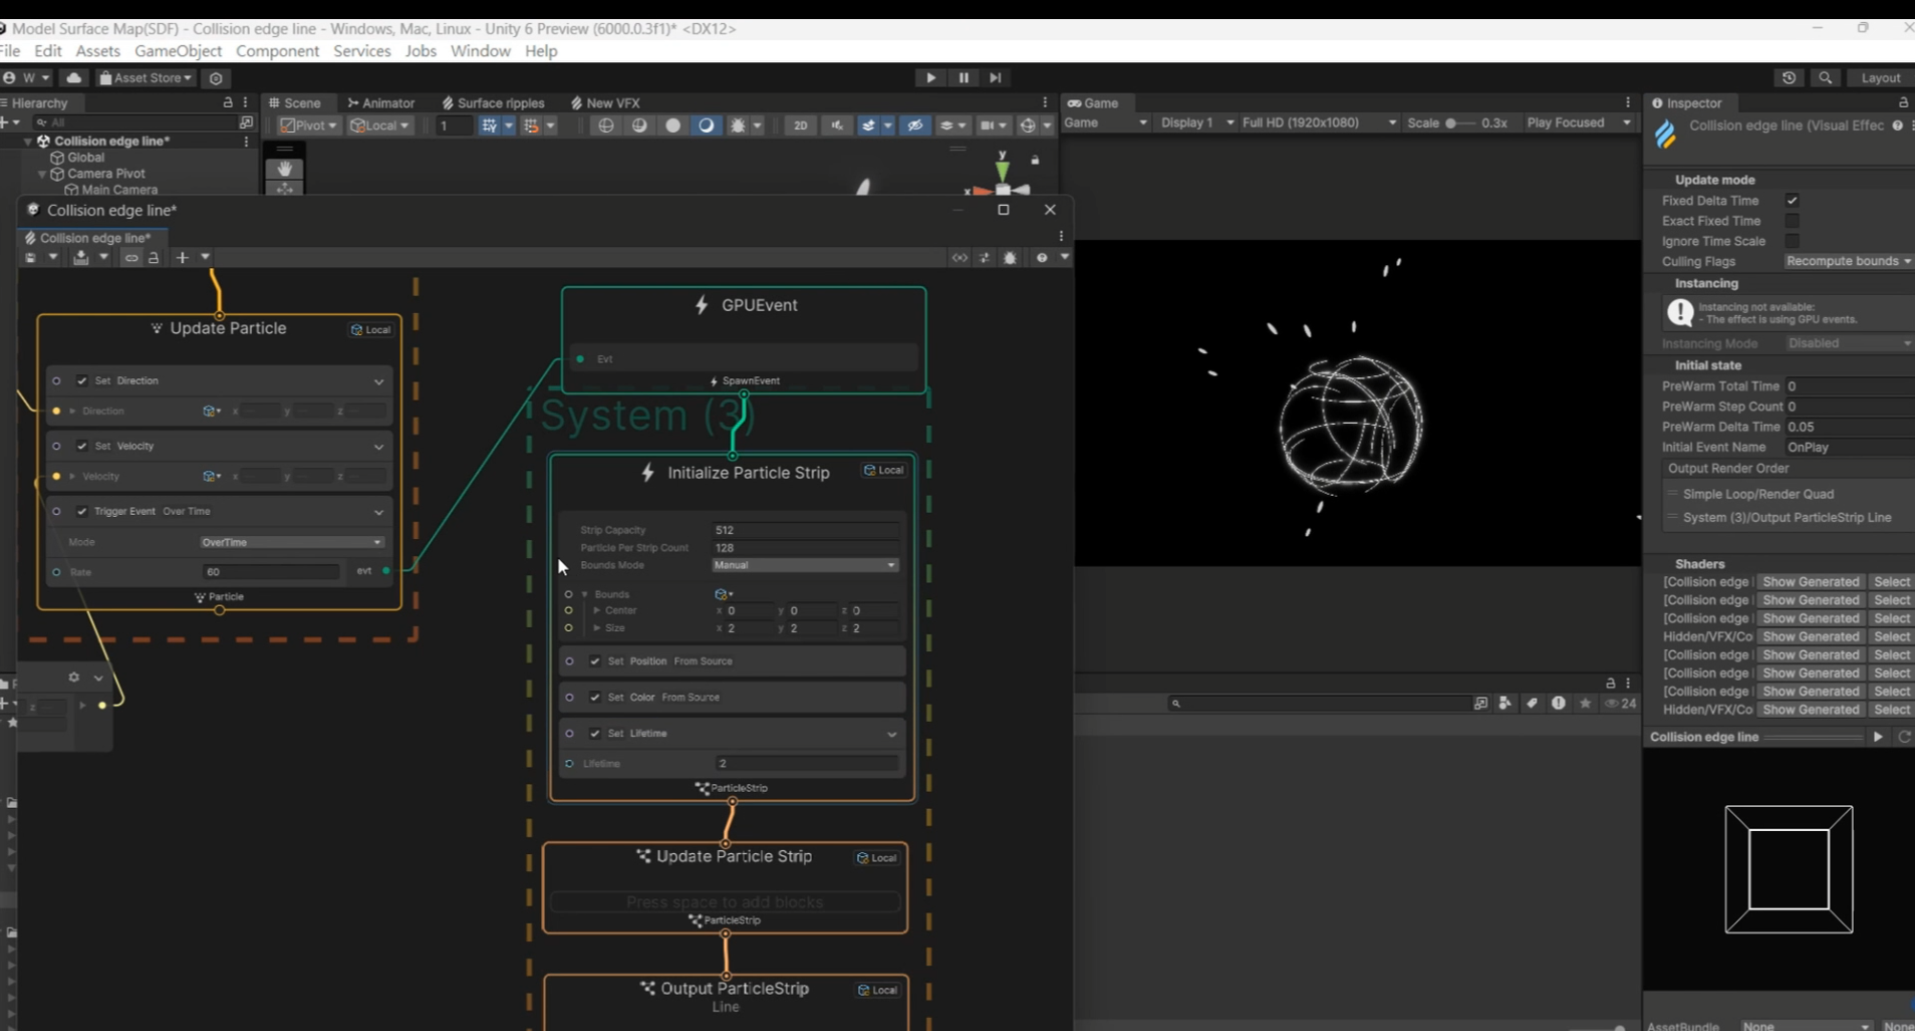
Task: Click a Select button in the Shaders list
Action: 1890,581
